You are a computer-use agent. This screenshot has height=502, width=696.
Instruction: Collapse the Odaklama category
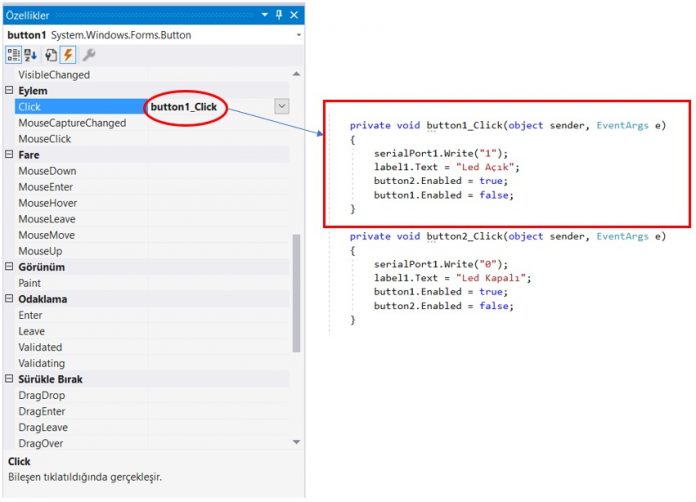coord(10,299)
